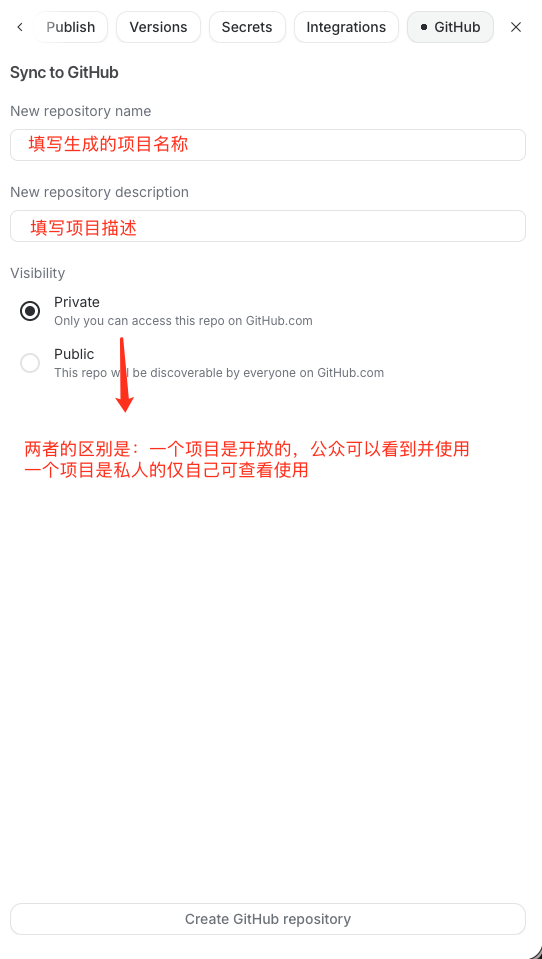Image resolution: width=542 pixels, height=959 pixels.
Task: Open the Secrets tab
Action: pyautogui.click(x=247, y=28)
